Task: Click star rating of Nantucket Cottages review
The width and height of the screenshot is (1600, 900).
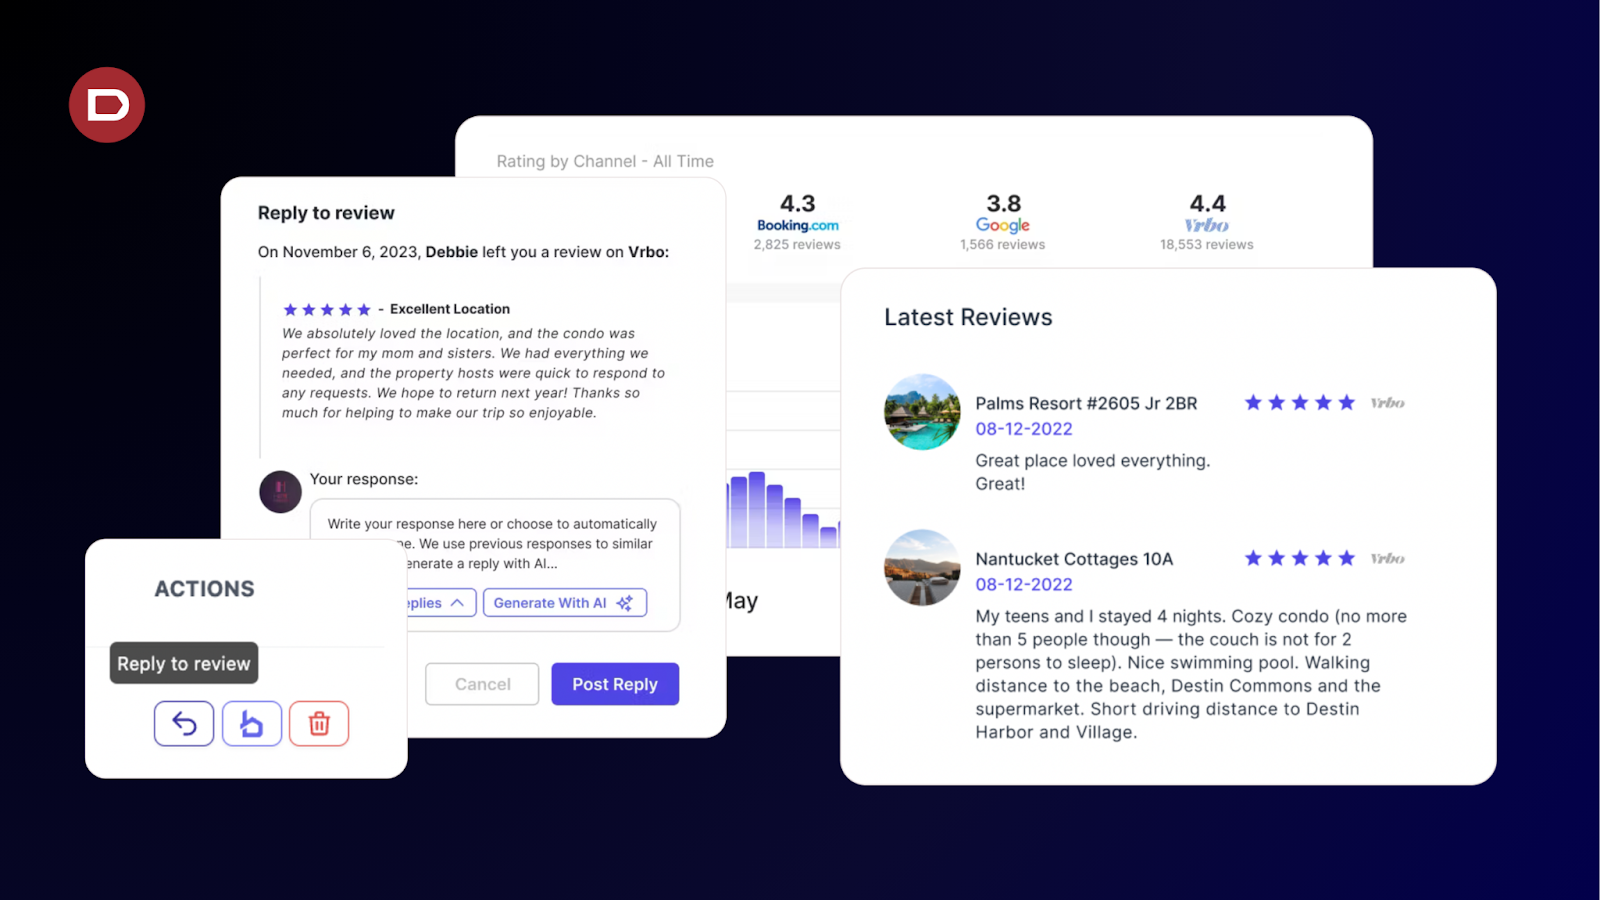Action: (1299, 558)
